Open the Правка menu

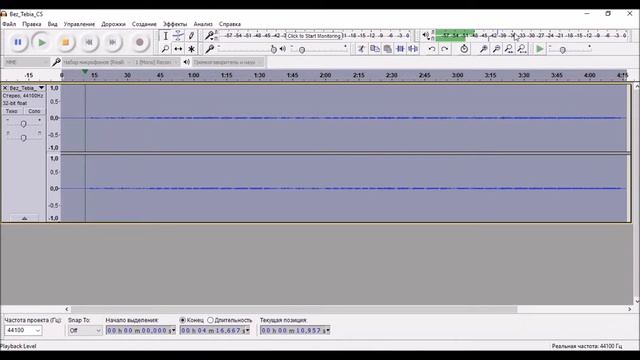coord(31,24)
